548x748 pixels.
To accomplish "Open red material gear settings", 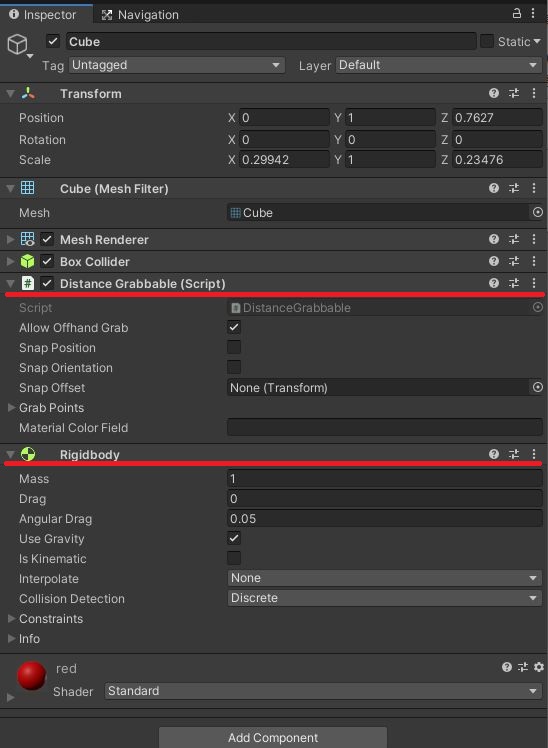I will click(538, 667).
